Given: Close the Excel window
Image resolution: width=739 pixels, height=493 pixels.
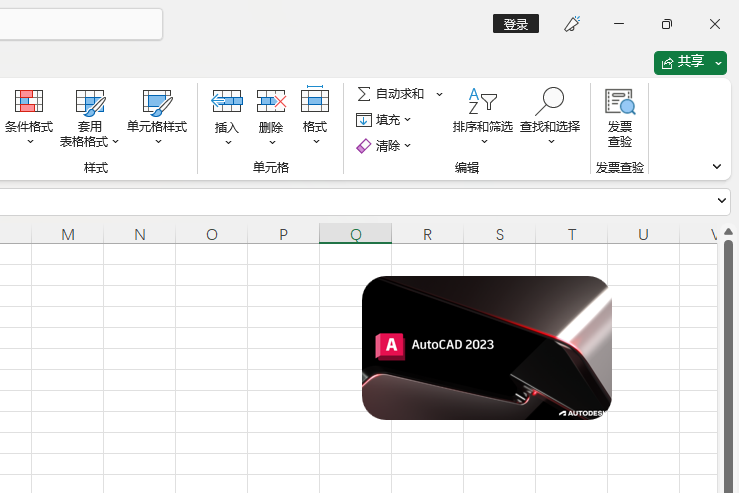Looking at the screenshot, I should 714,24.
